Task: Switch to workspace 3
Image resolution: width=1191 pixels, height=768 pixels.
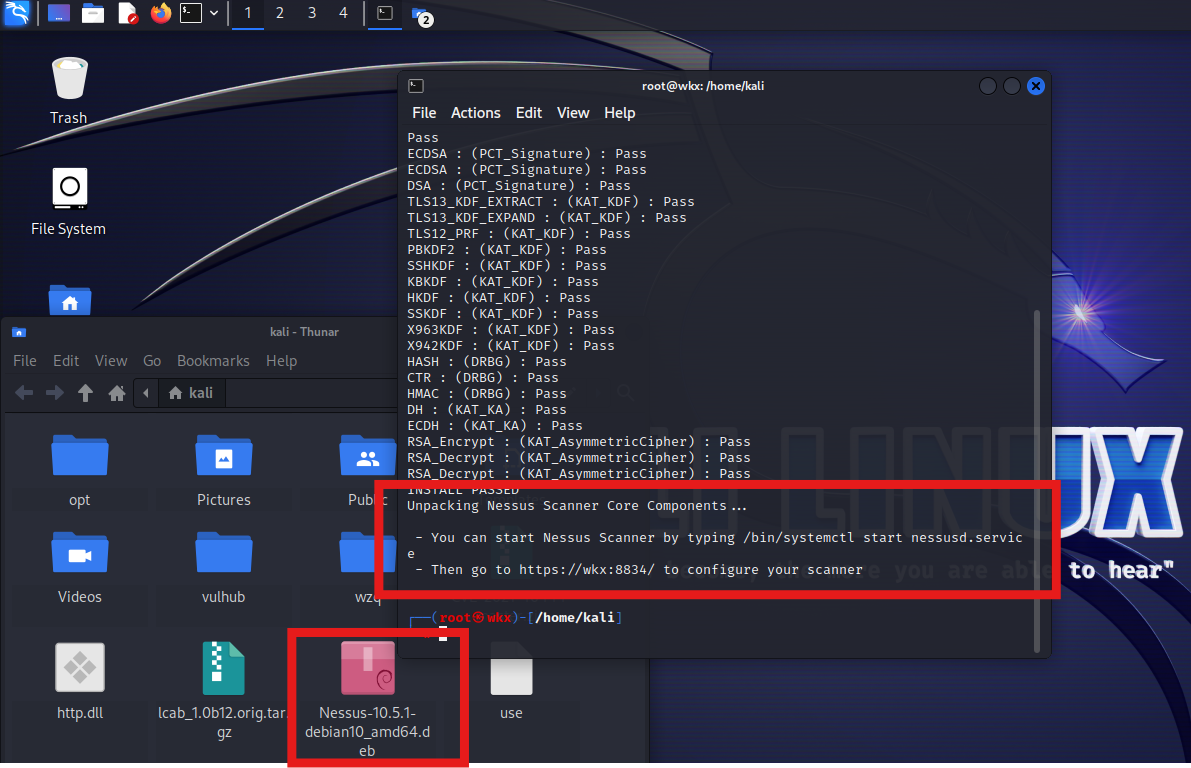Action: pyautogui.click(x=311, y=13)
